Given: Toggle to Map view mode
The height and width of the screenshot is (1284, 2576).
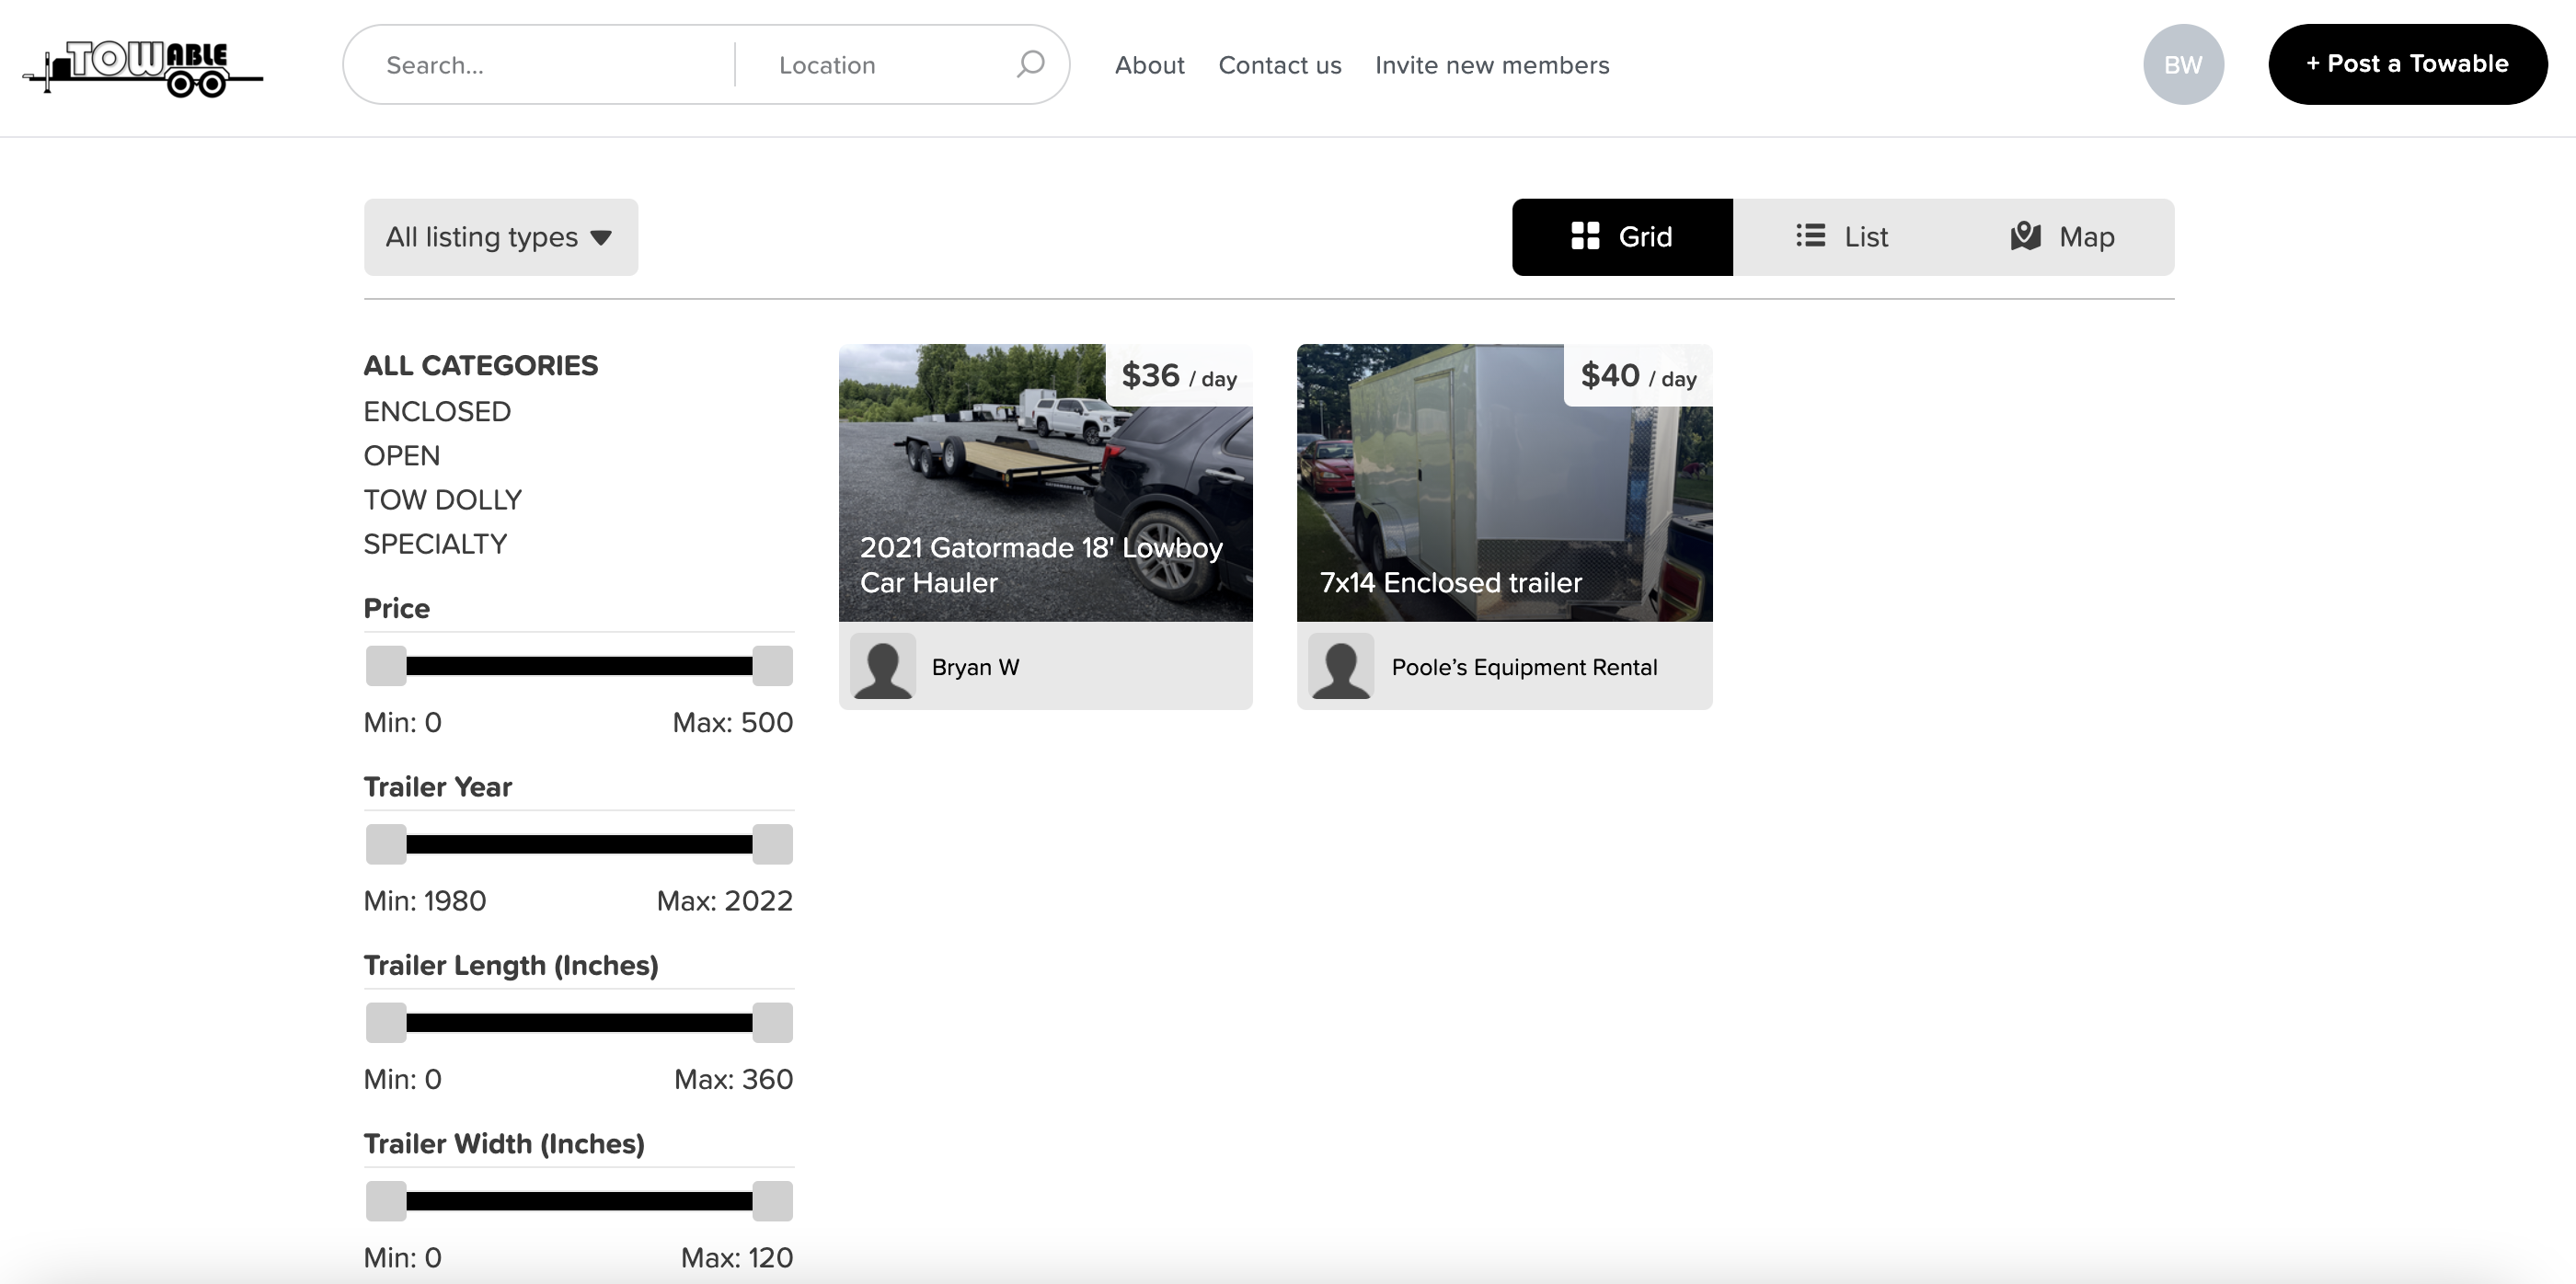Looking at the screenshot, I should pyautogui.click(x=2062, y=237).
